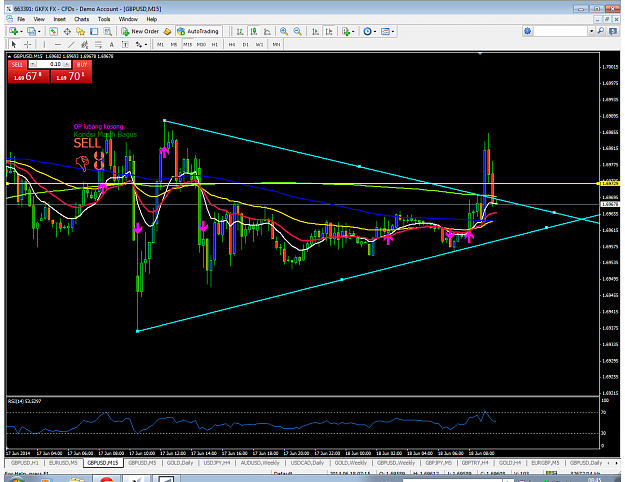The width and height of the screenshot is (625, 482).
Task: Show the Market Watch panel
Action: [53, 31]
